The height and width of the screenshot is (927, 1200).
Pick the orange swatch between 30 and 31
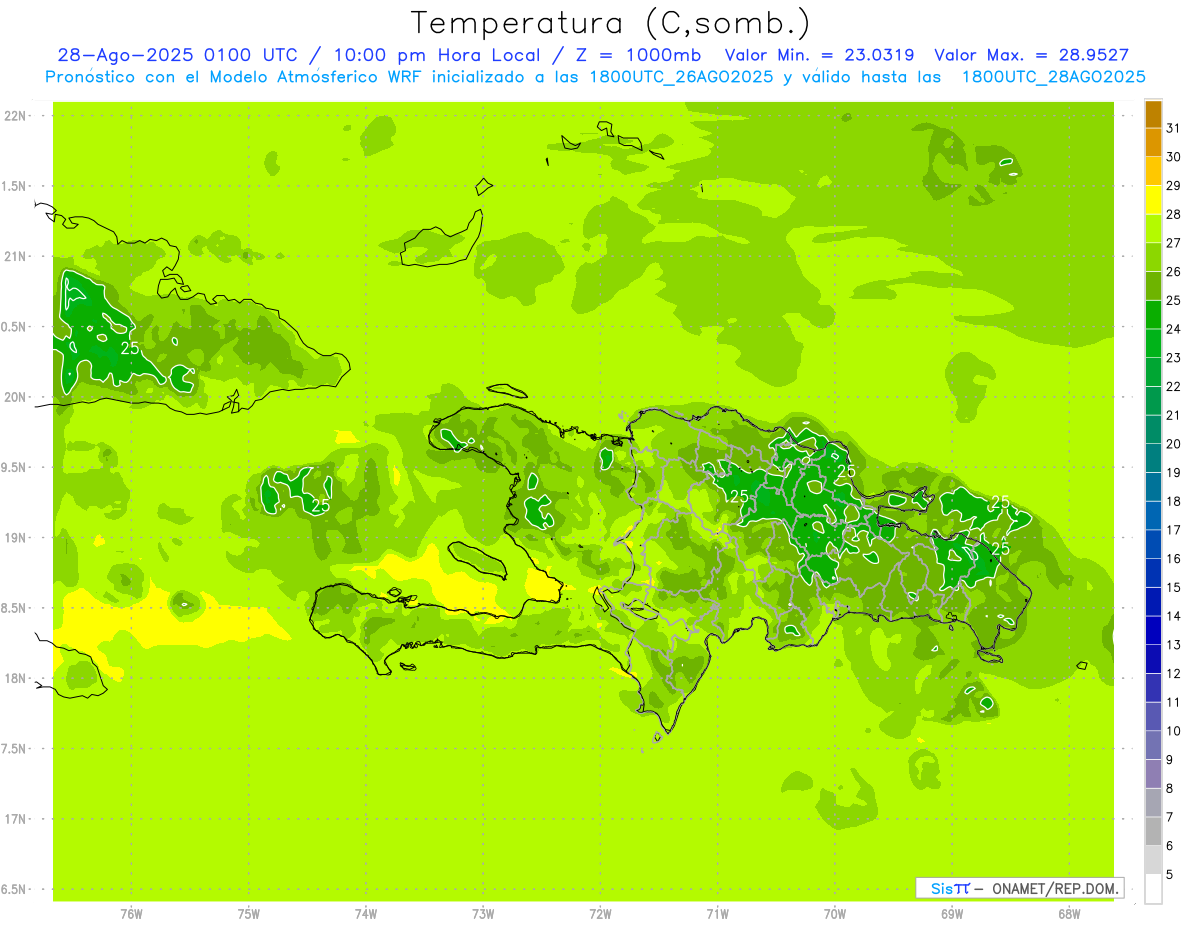tap(1153, 143)
